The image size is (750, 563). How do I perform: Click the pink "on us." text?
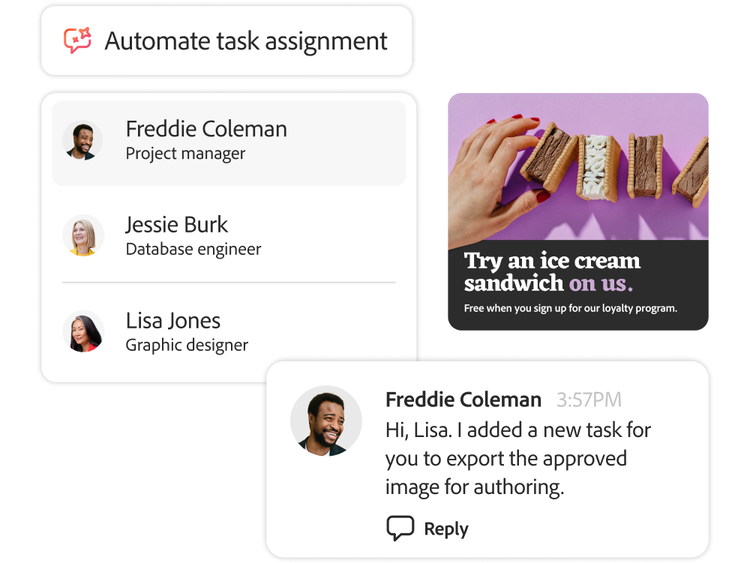(601, 283)
